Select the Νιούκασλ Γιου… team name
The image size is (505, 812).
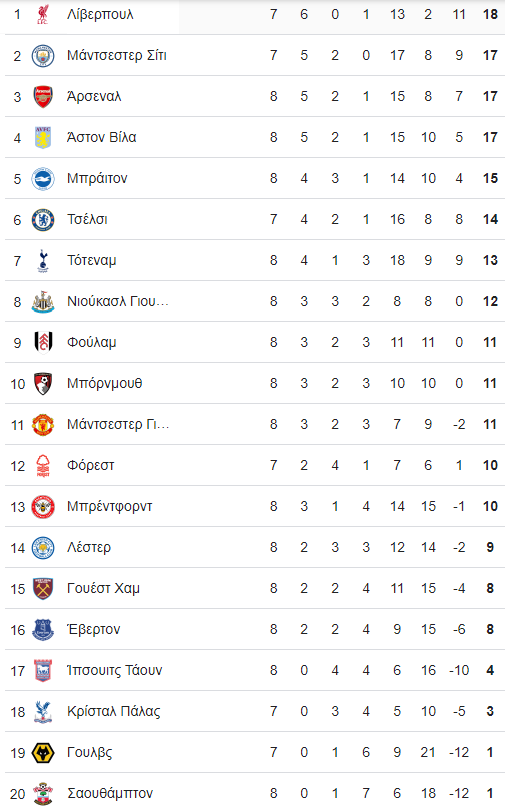pos(118,301)
